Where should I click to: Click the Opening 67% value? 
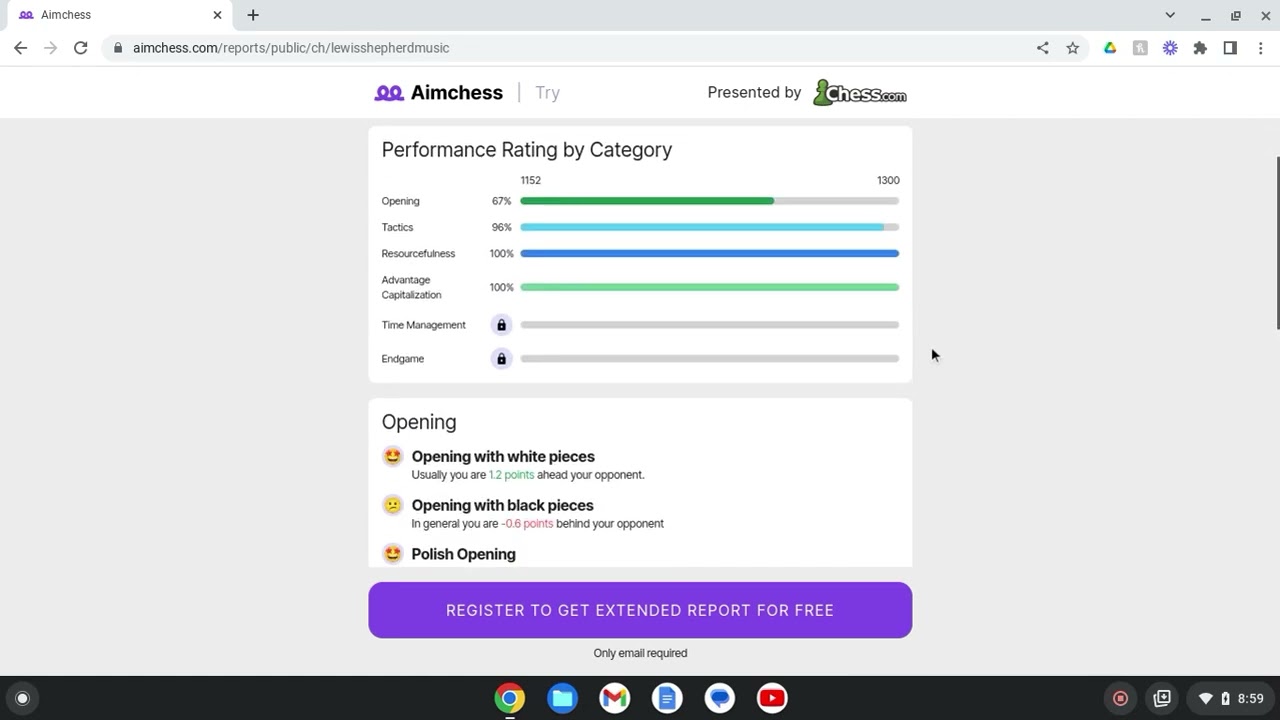click(501, 201)
